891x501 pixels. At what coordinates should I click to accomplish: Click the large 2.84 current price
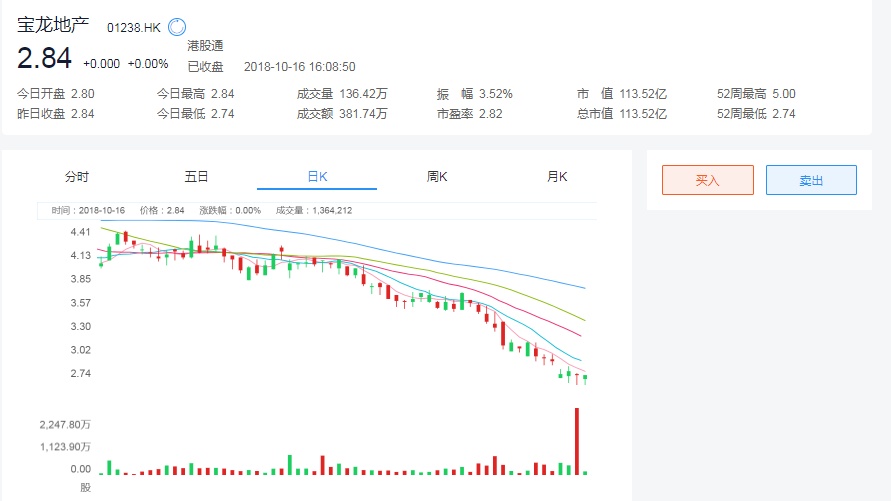coord(44,59)
